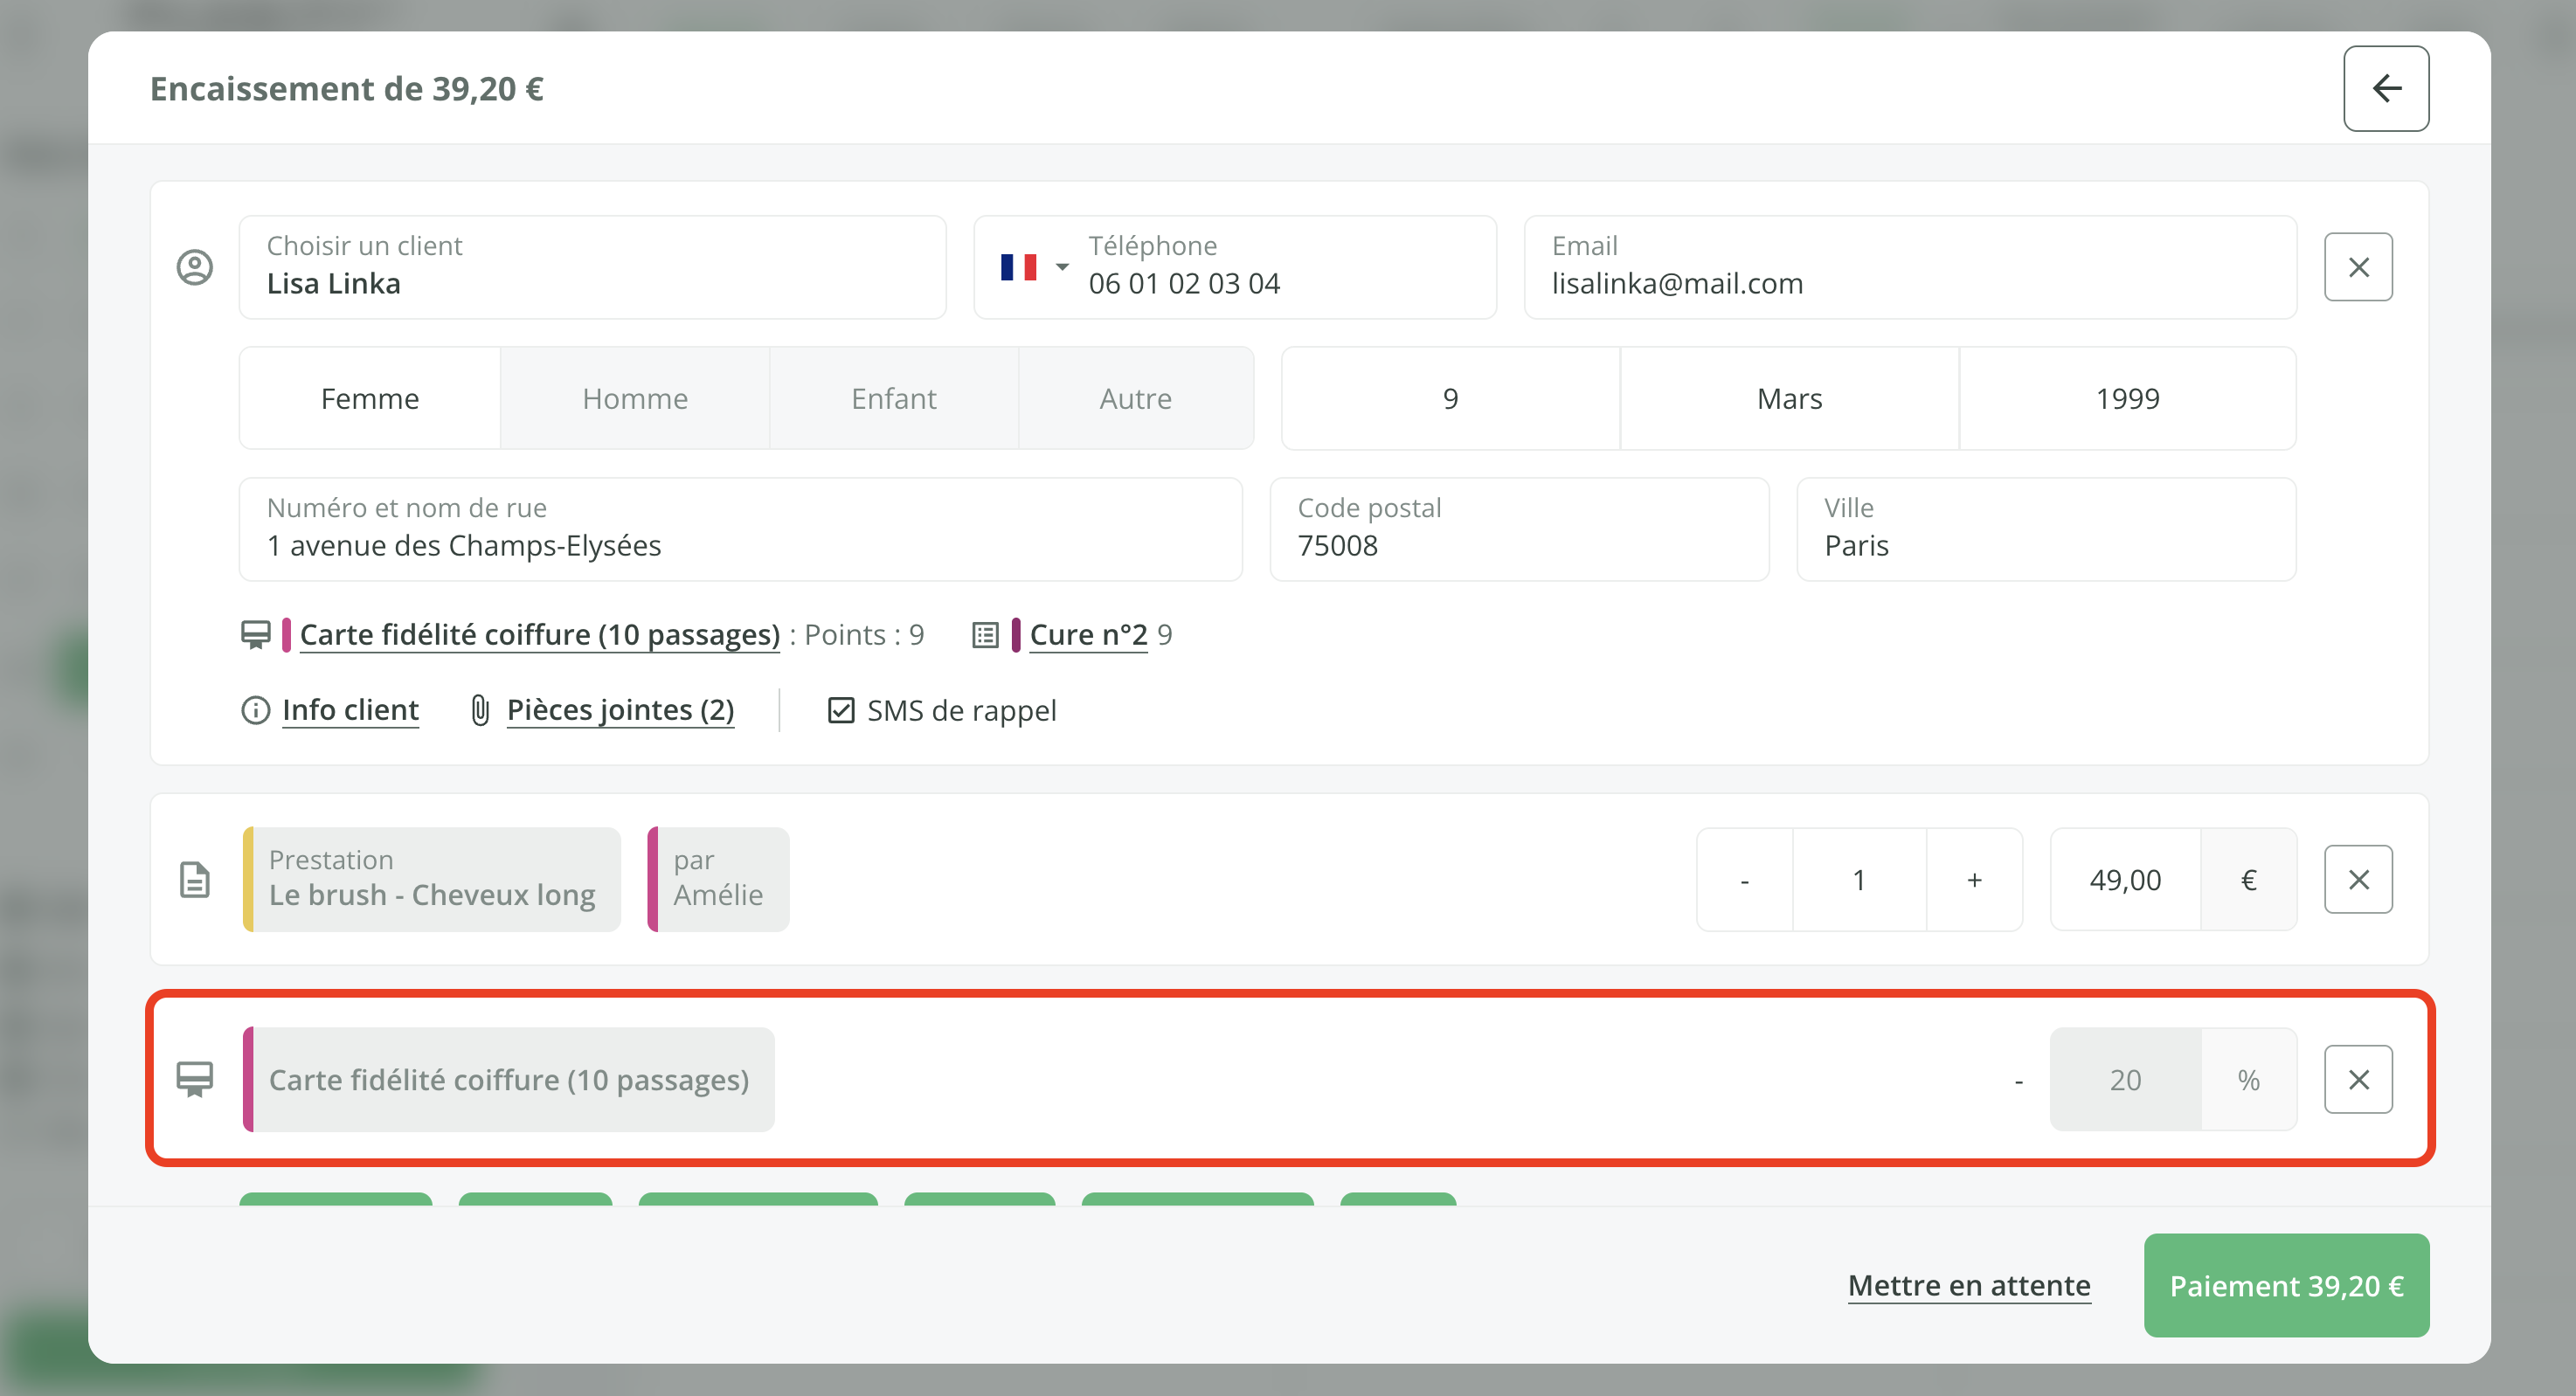Increase prestation quantity with plus
Viewport: 2576px width, 1396px height.
1973,879
